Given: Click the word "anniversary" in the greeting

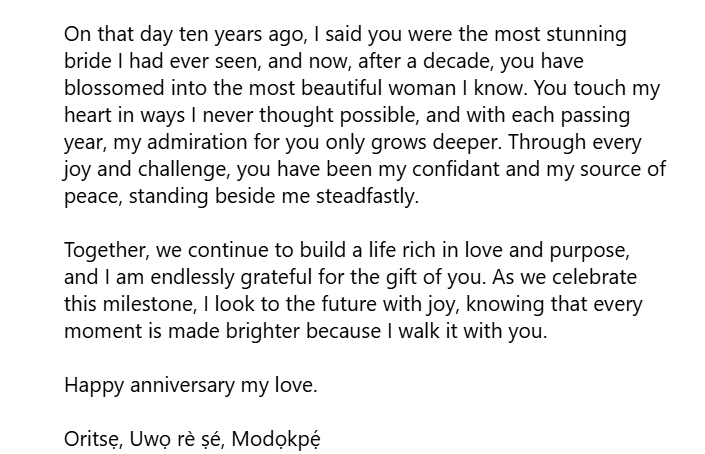Looking at the screenshot, I should (184, 385).
